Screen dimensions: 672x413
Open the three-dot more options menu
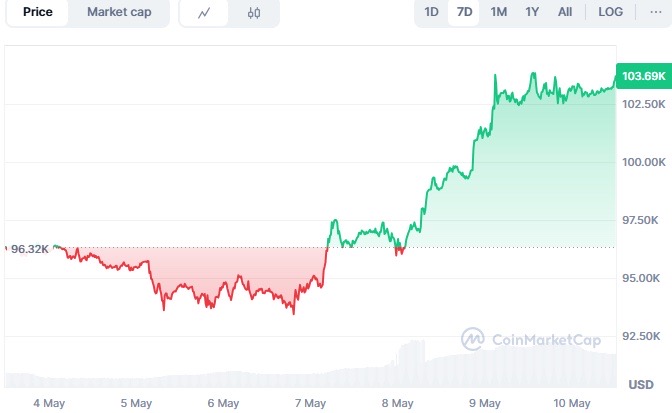(x=655, y=12)
